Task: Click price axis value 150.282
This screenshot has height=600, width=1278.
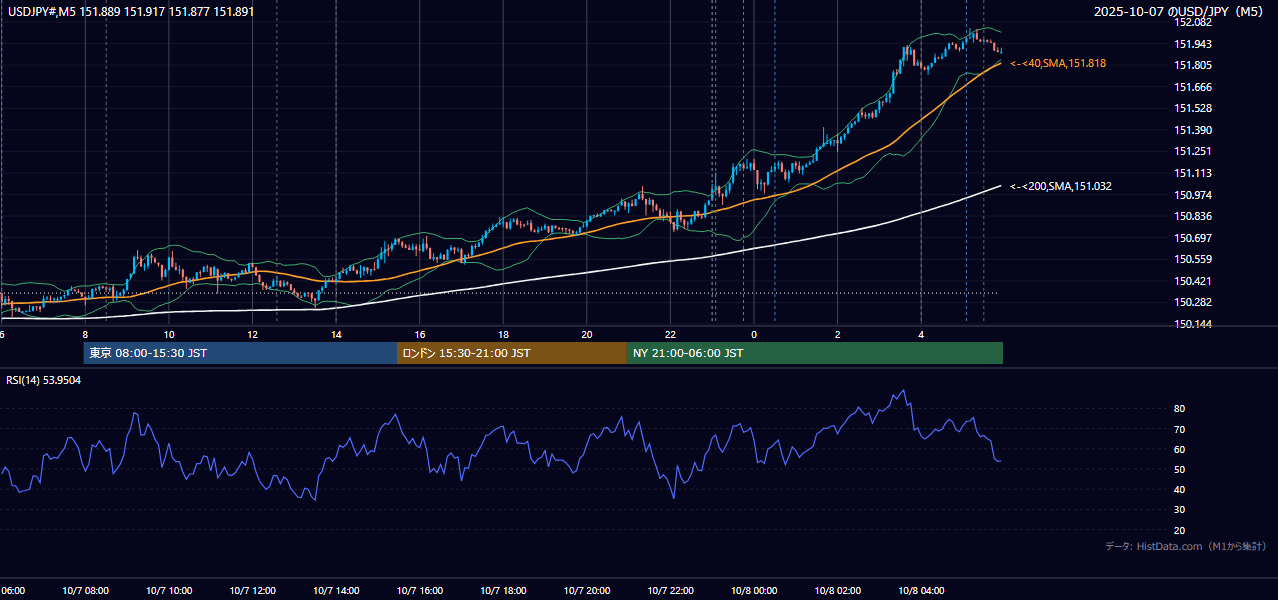Action: click(1193, 303)
